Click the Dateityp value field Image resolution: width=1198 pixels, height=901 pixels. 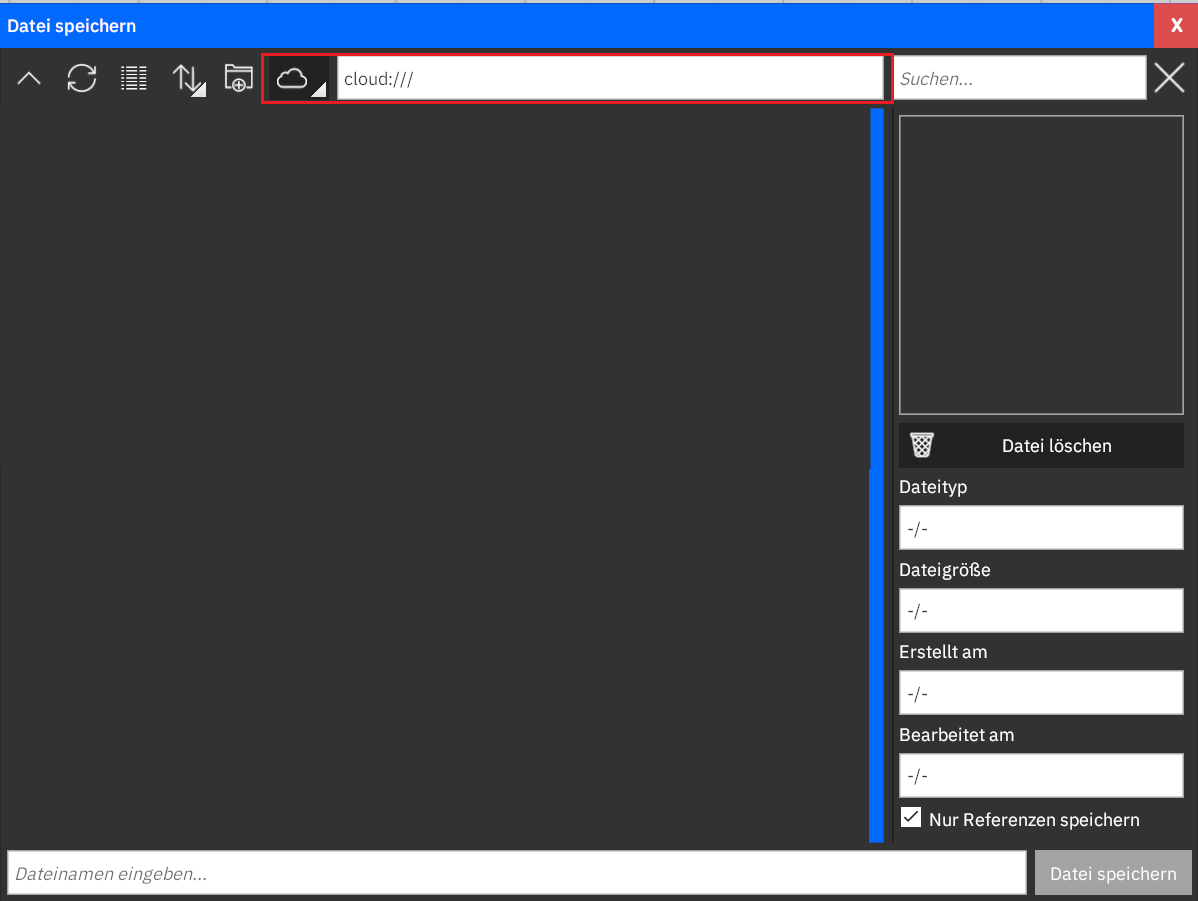click(1041, 527)
